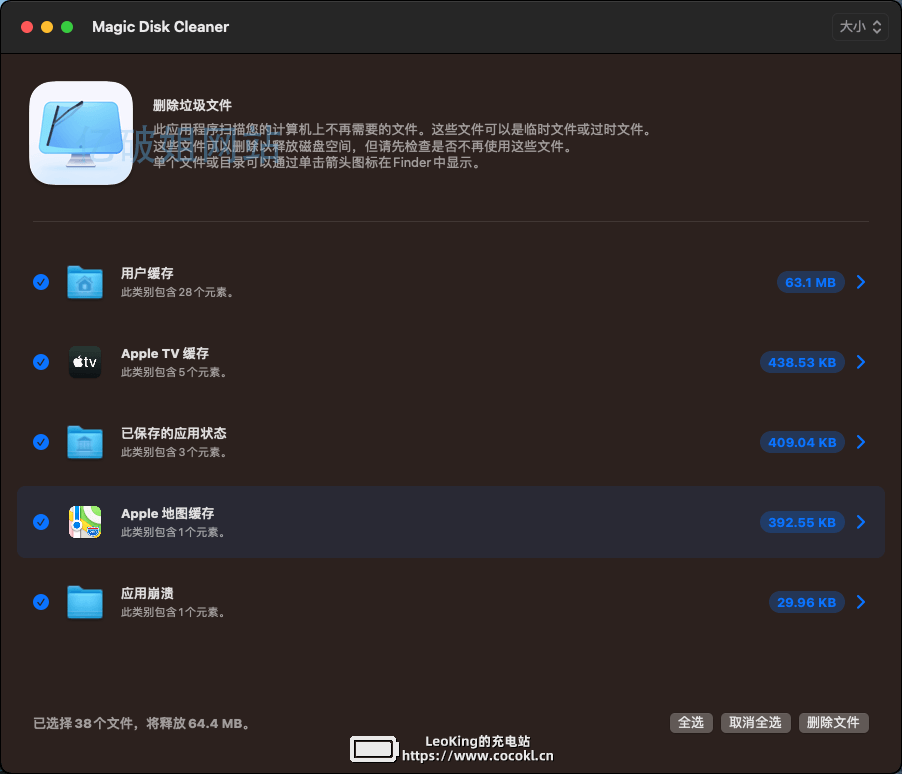Click 此类别包含 3 个元素 text
Image resolution: width=902 pixels, height=774 pixels.
pyautogui.click(x=174, y=452)
